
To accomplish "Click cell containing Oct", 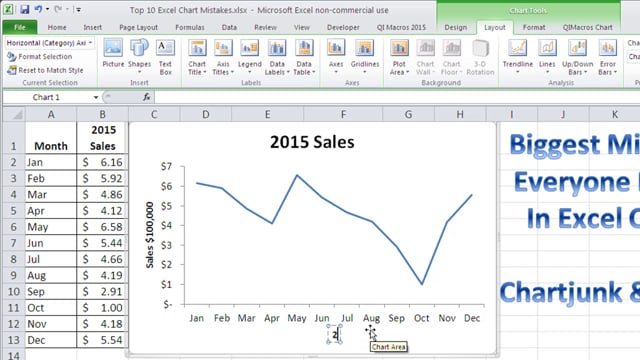I will click(51, 307).
